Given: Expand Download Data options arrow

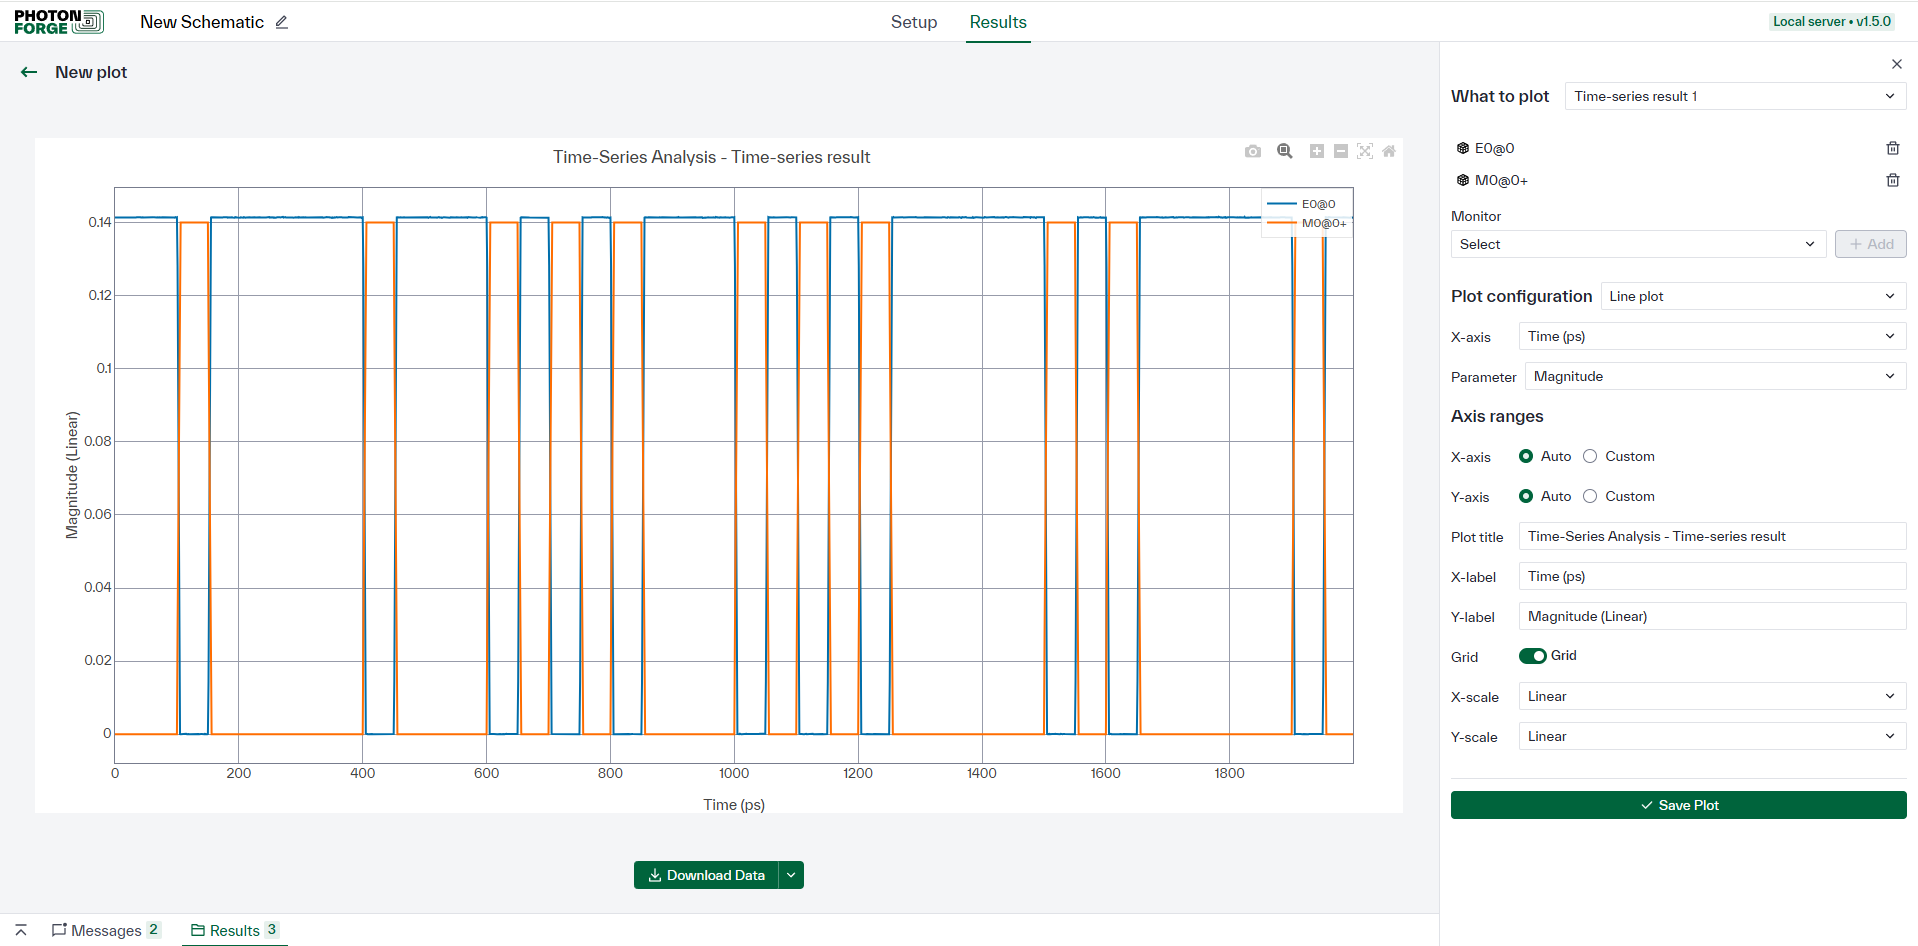Looking at the screenshot, I should [791, 875].
